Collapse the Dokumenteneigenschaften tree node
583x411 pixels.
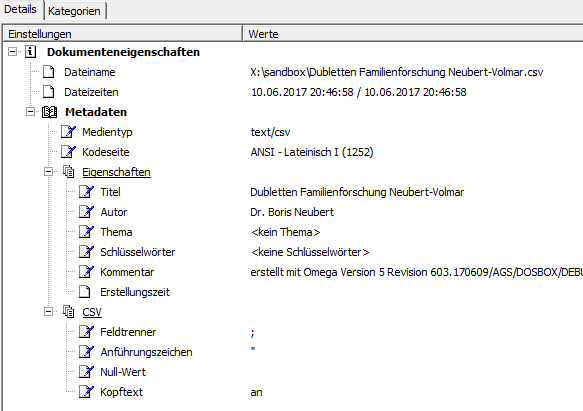click(x=12, y=51)
